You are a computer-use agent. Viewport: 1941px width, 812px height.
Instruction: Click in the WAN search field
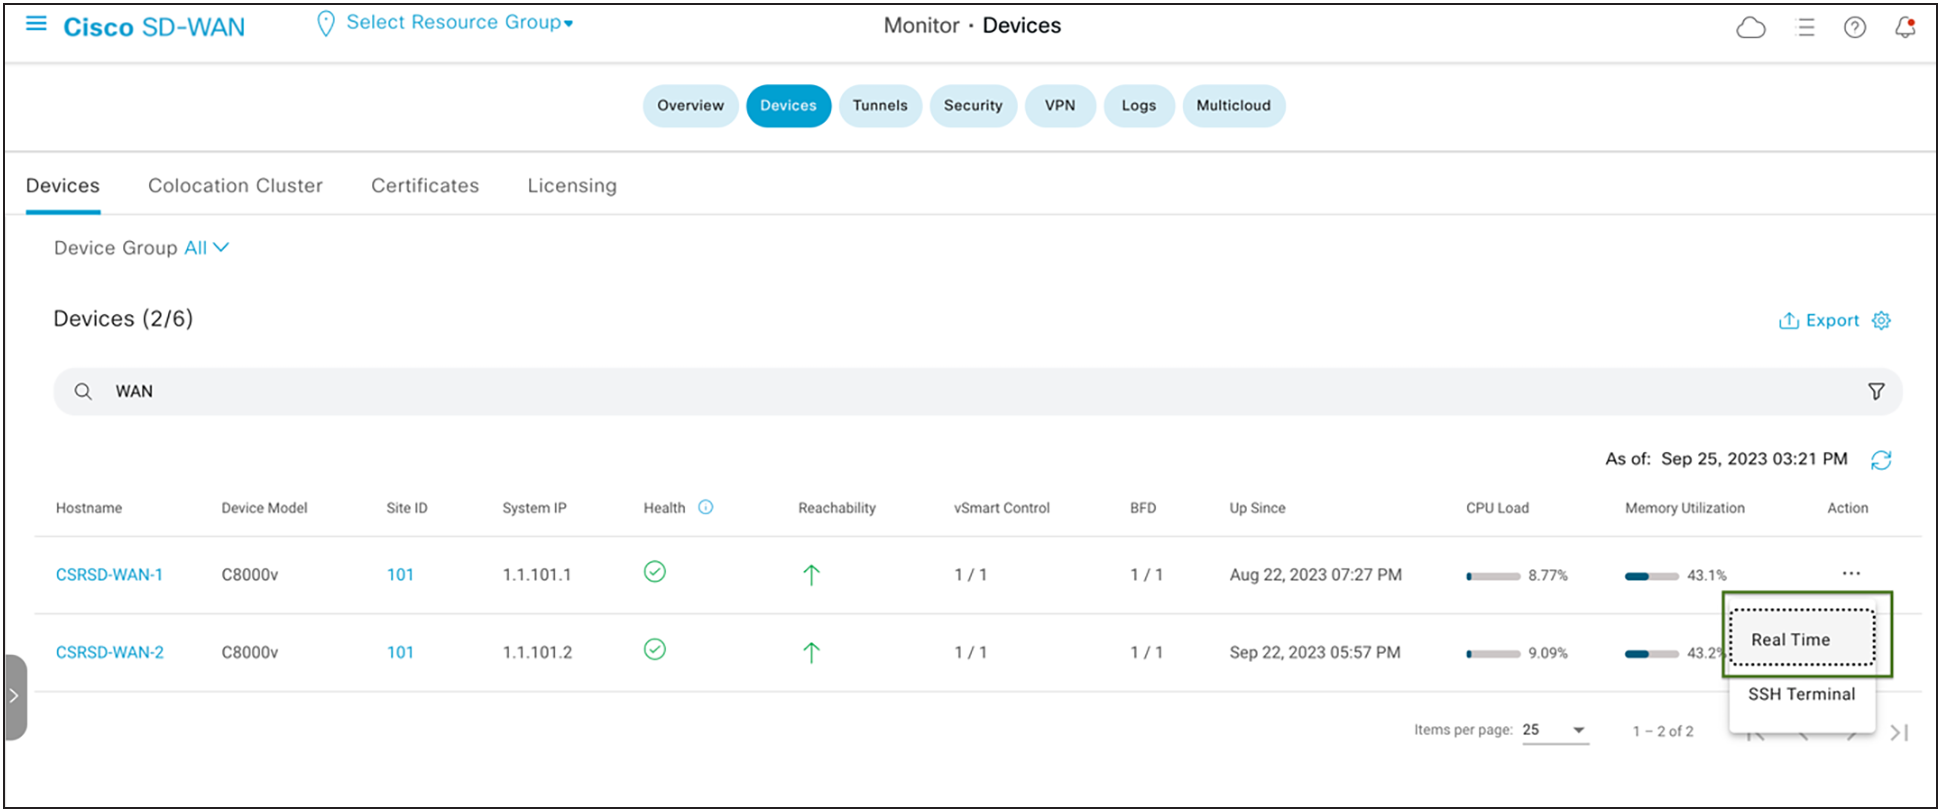point(978,392)
